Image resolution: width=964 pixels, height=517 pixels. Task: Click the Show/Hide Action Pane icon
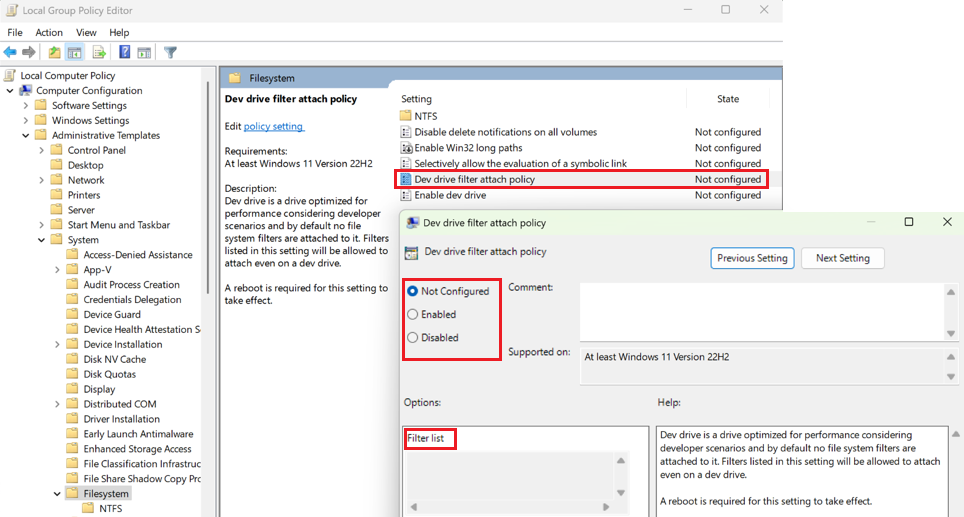(x=144, y=52)
